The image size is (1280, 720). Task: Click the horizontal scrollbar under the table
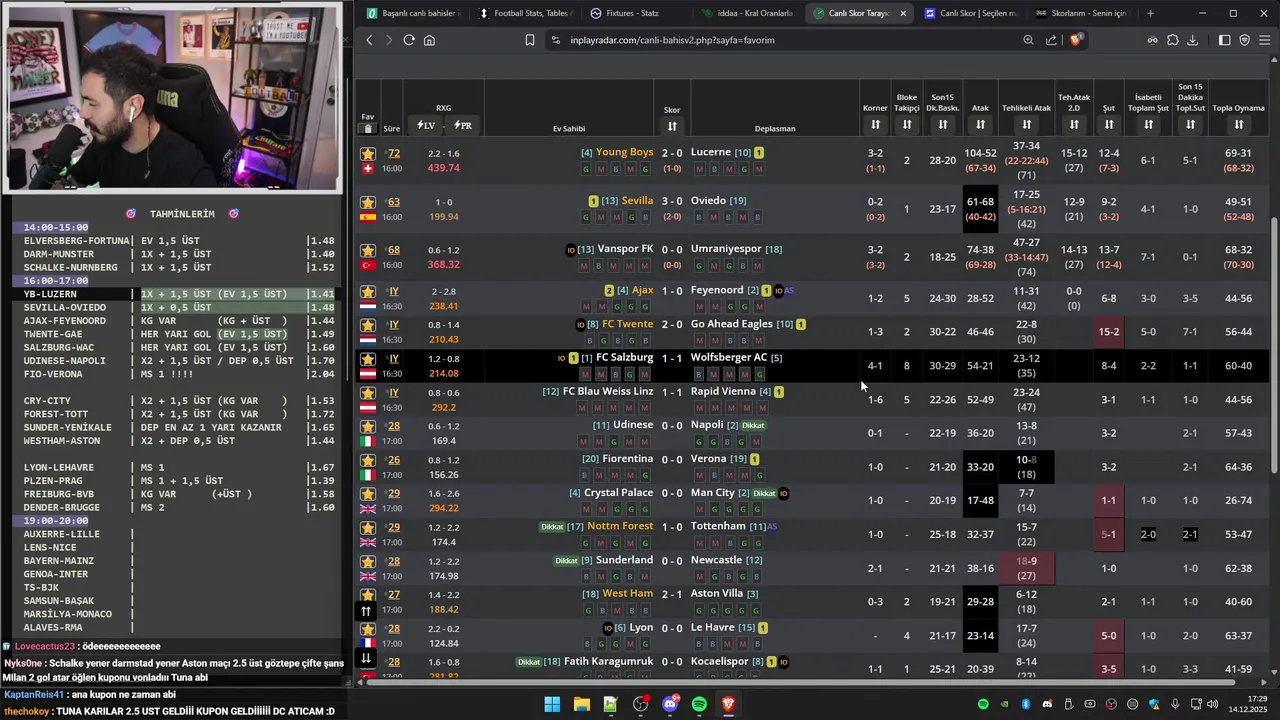pyautogui.click(x=802, y=682)
